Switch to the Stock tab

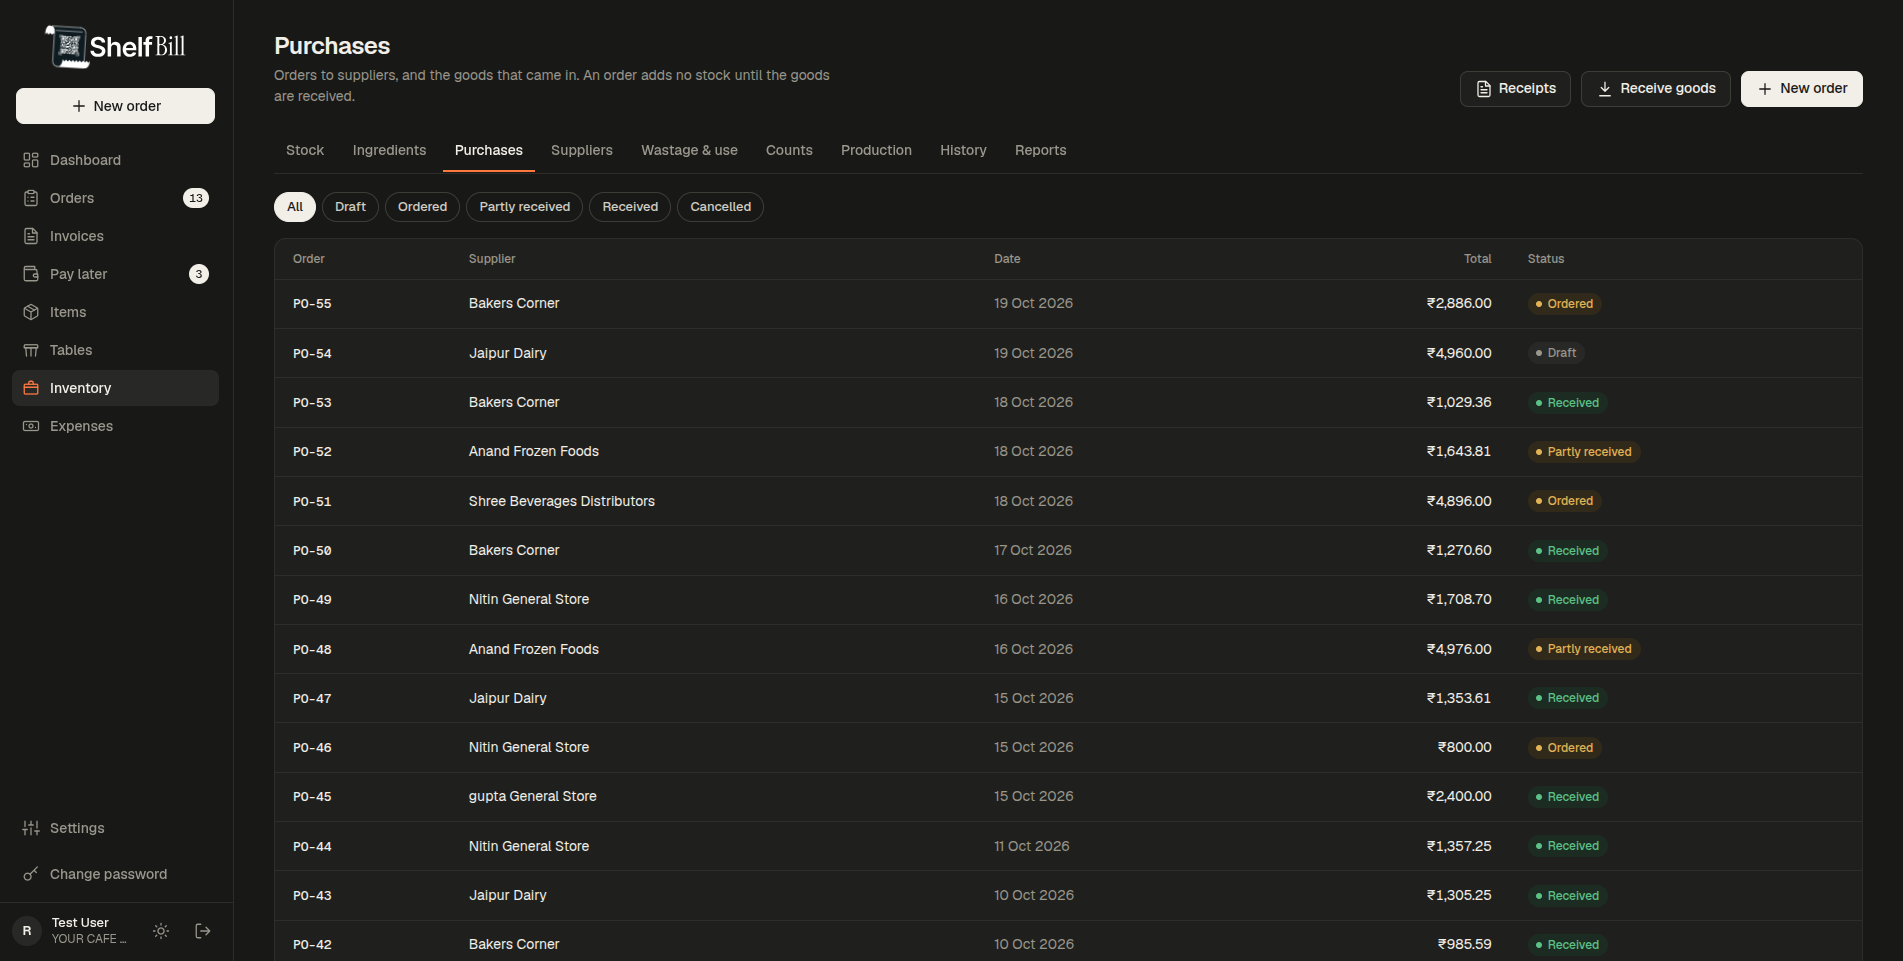305,150
